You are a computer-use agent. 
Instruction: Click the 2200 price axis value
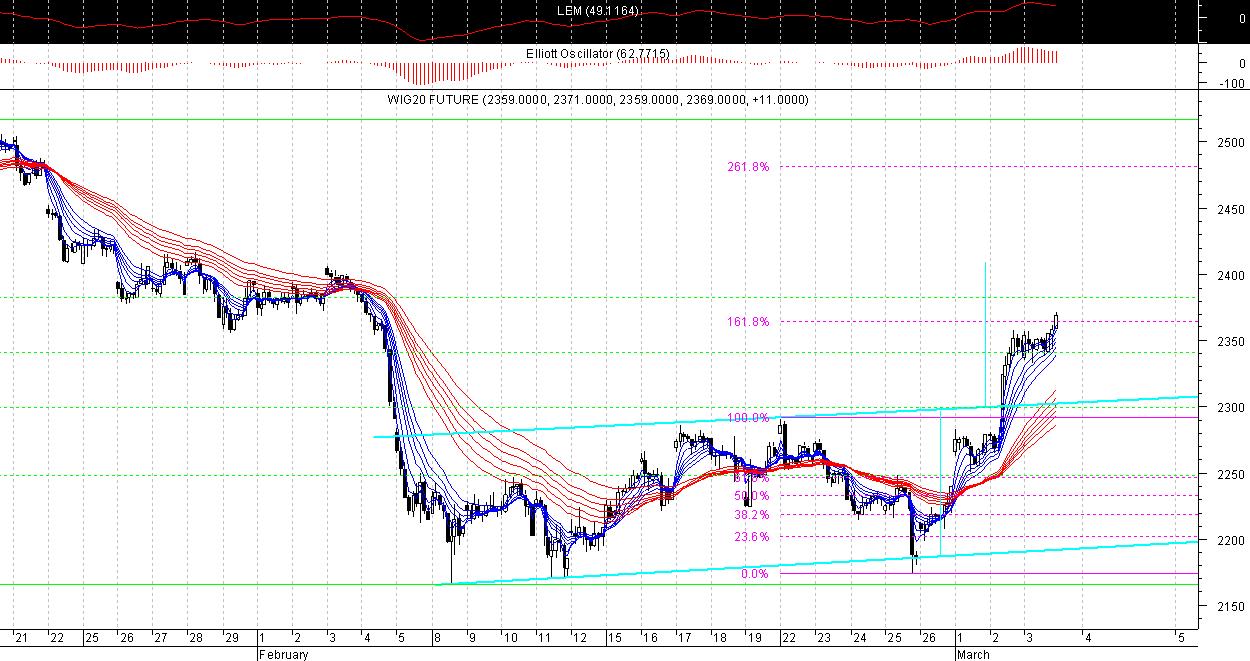pos(1231,541)
